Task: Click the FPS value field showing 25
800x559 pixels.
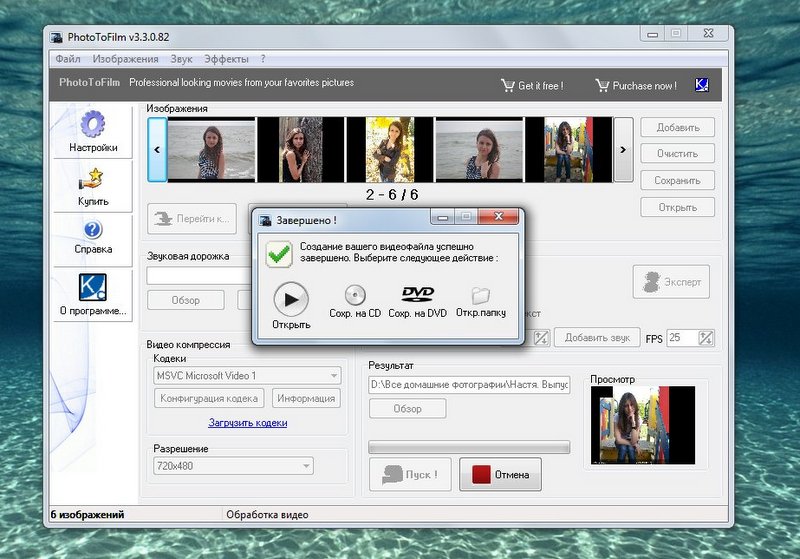Action: pos(682,338)
